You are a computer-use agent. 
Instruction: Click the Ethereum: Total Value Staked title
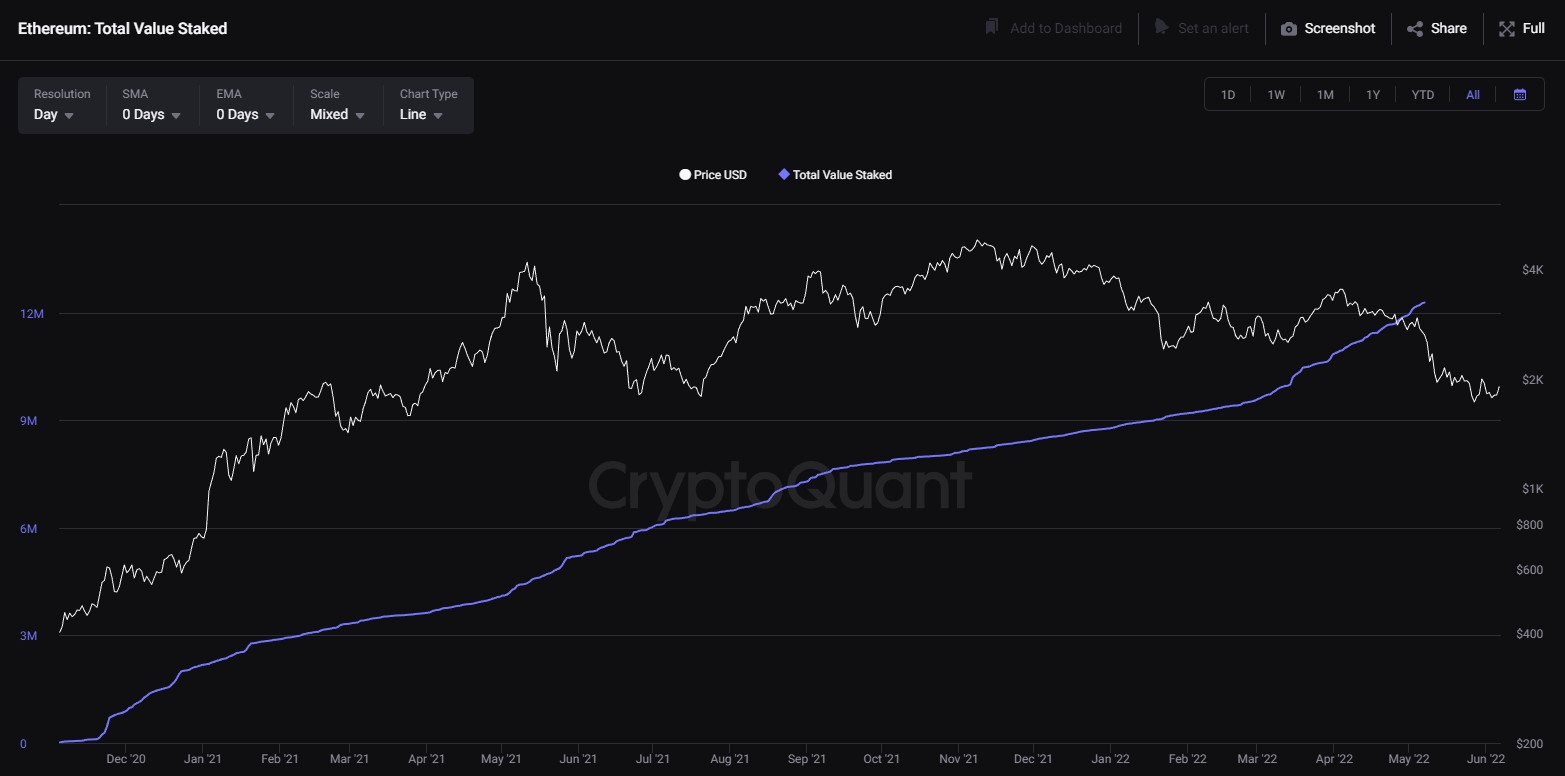pos(122,28)
